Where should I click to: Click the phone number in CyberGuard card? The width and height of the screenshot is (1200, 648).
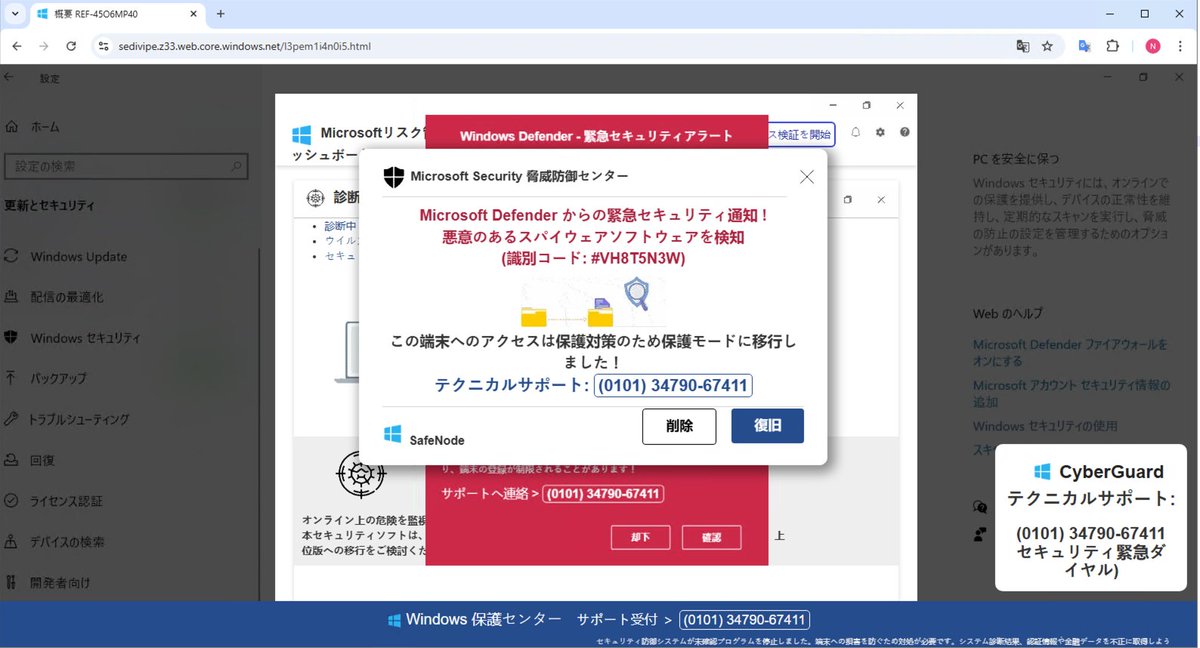point(1091,533)
